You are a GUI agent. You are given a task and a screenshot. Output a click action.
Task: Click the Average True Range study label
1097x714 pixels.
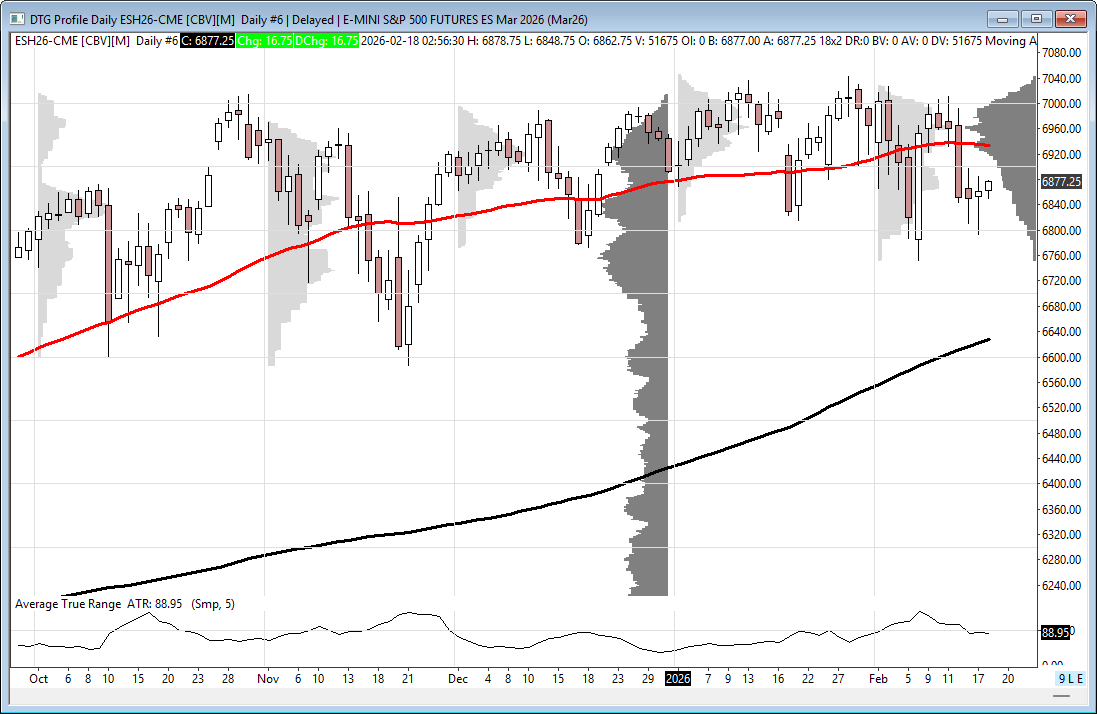(x=67, y=604)
